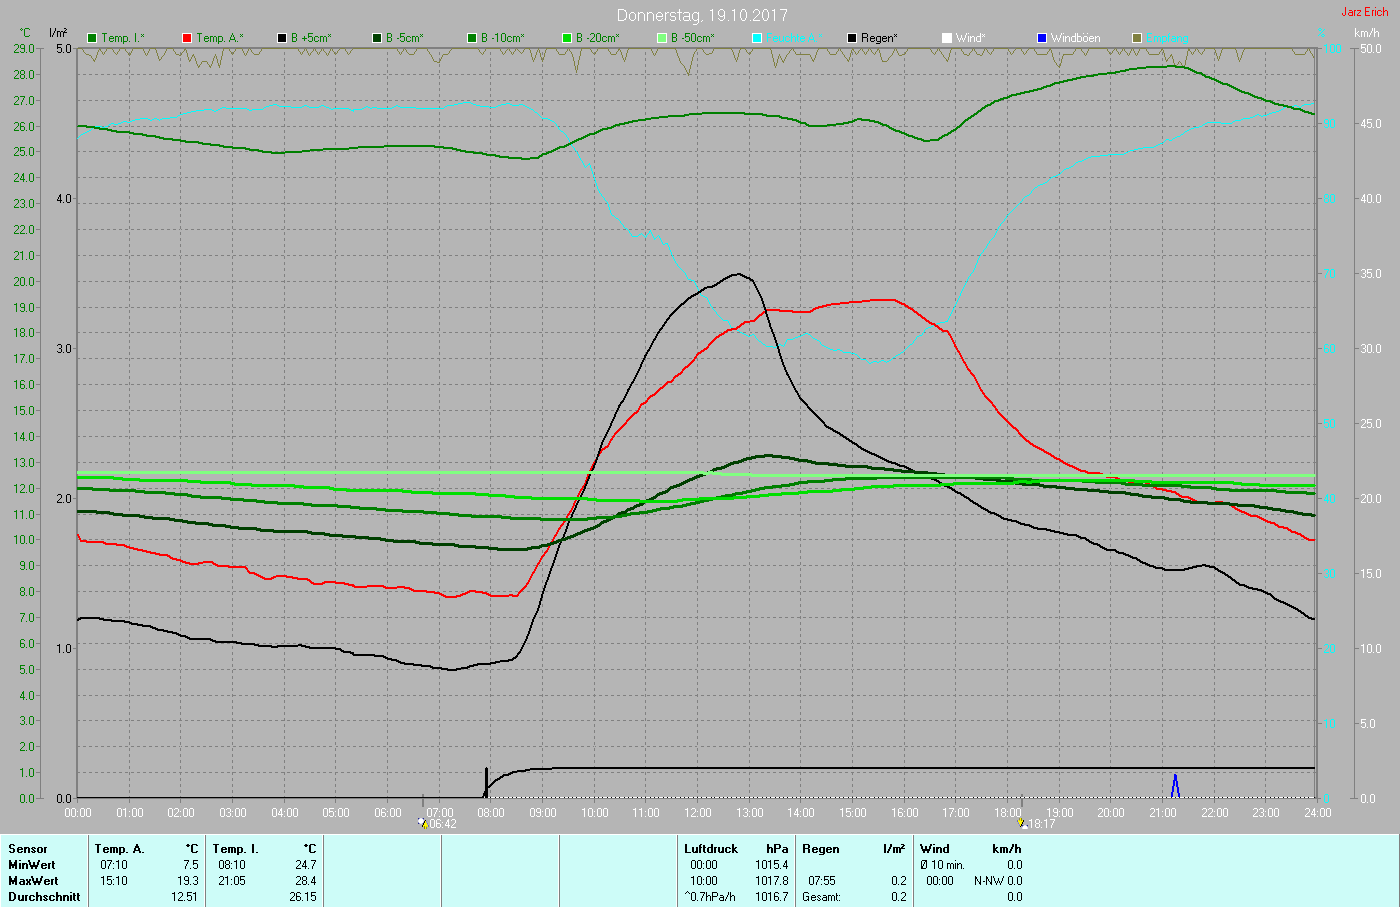Click the Temp. A. column header
The image size is (1400, 907).
click(x=120, y=849)
